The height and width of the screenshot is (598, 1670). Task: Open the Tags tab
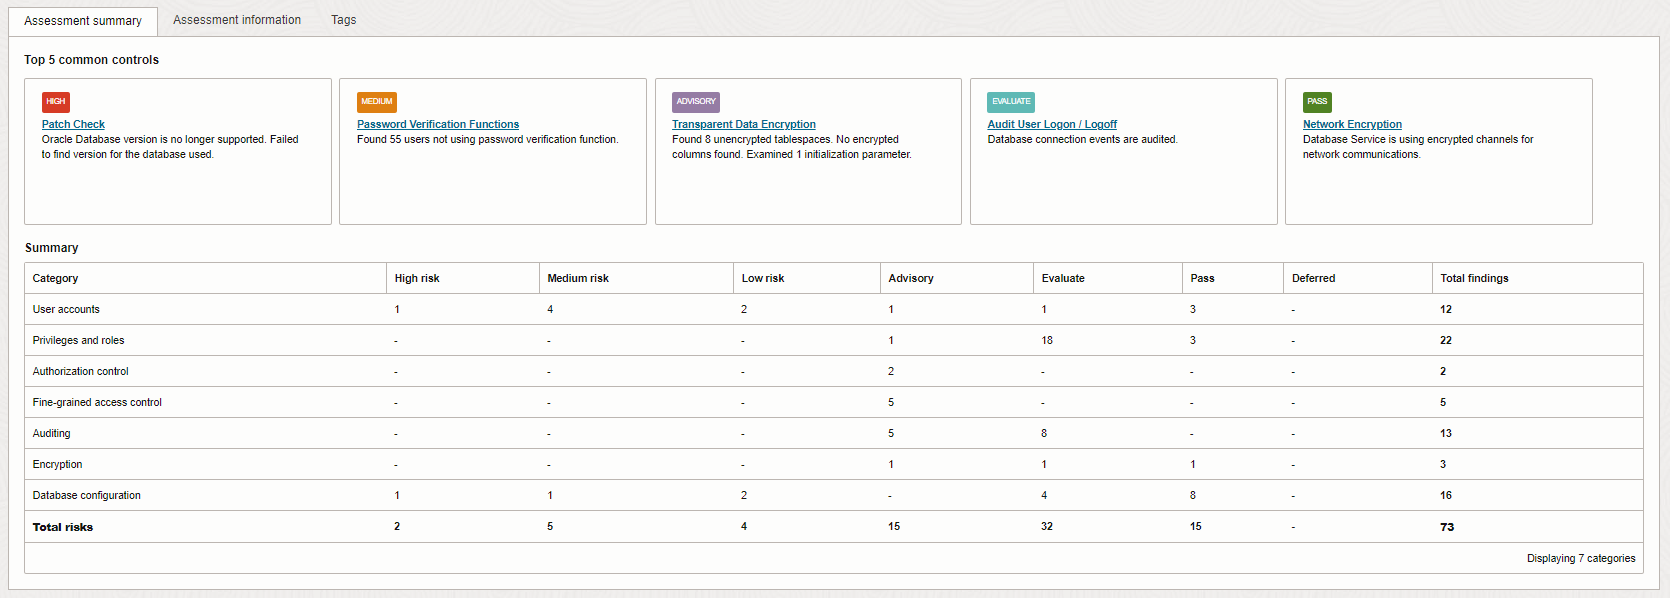point(344,20)
